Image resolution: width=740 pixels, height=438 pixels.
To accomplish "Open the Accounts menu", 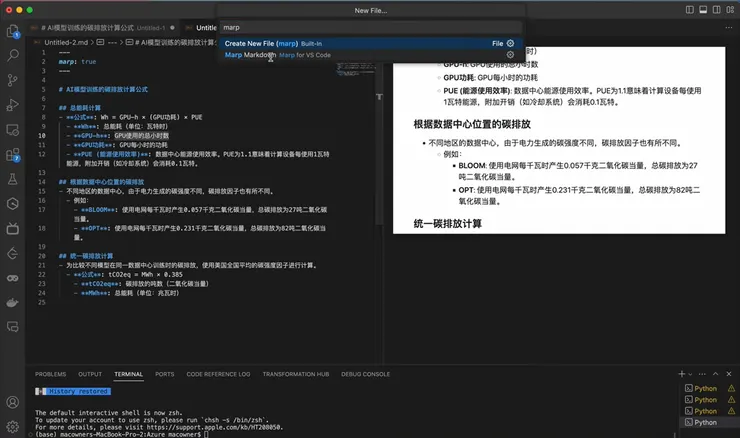I will tap(13, 402).
